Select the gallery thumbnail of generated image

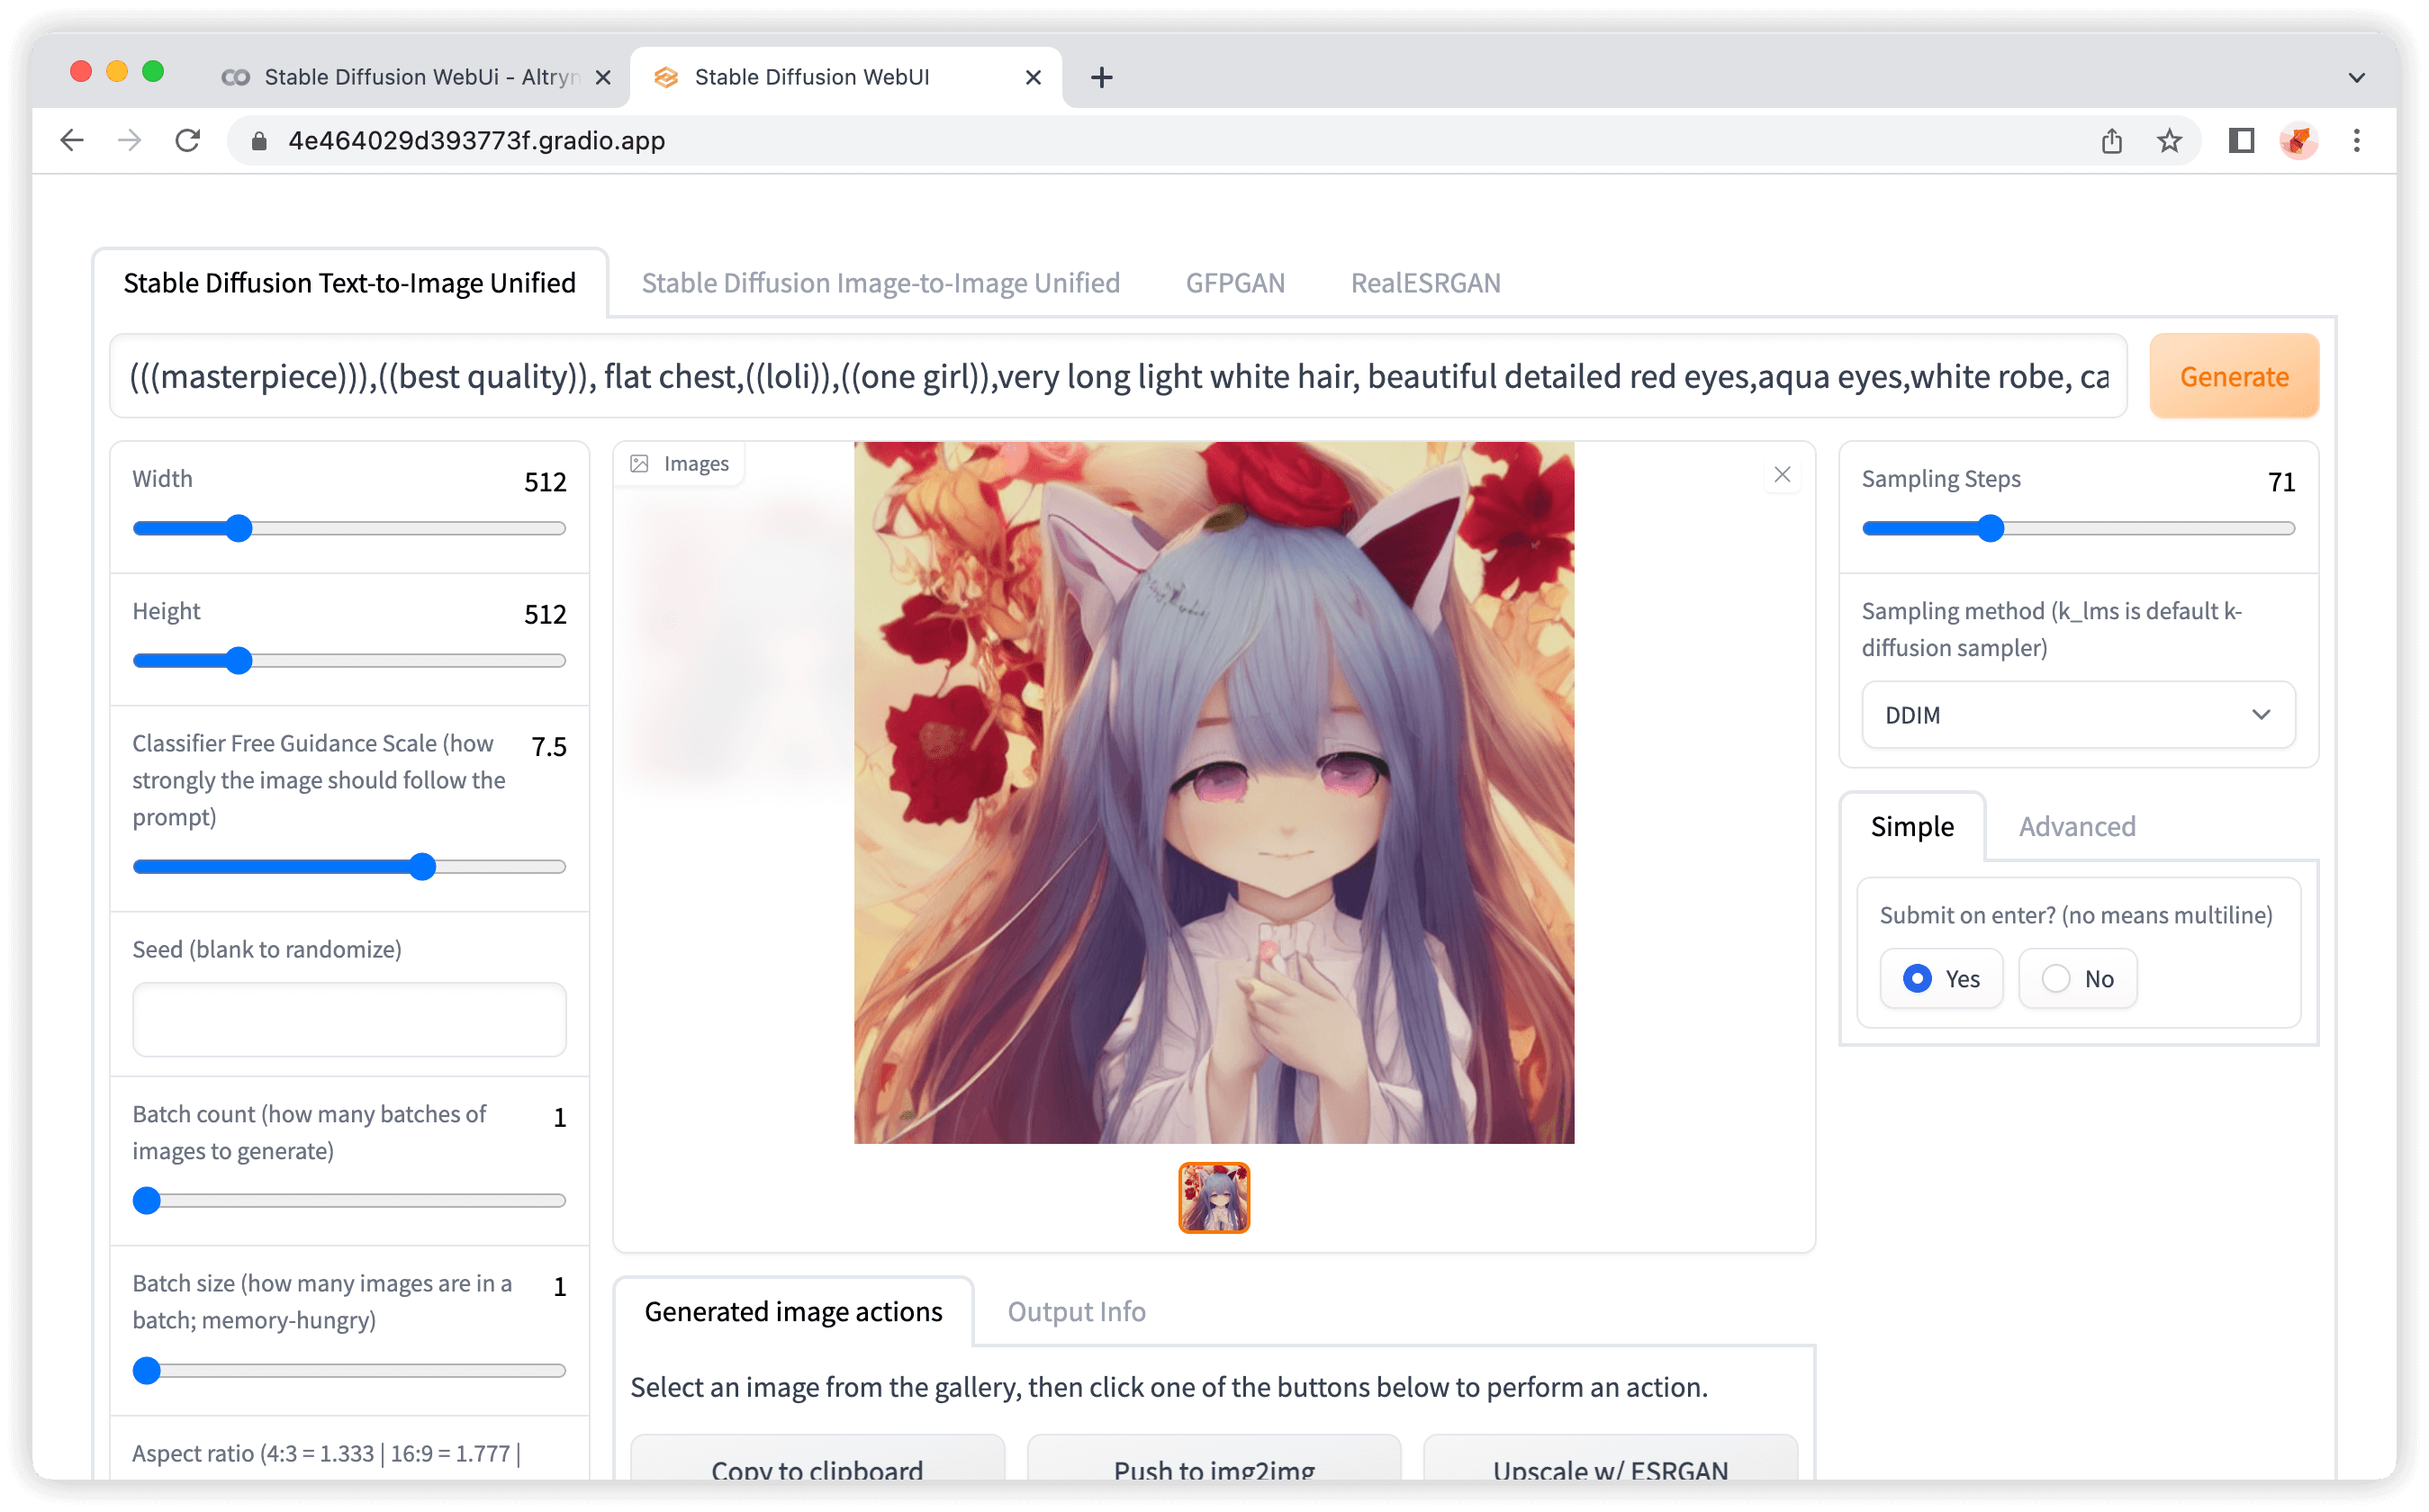point(1214,1197)
